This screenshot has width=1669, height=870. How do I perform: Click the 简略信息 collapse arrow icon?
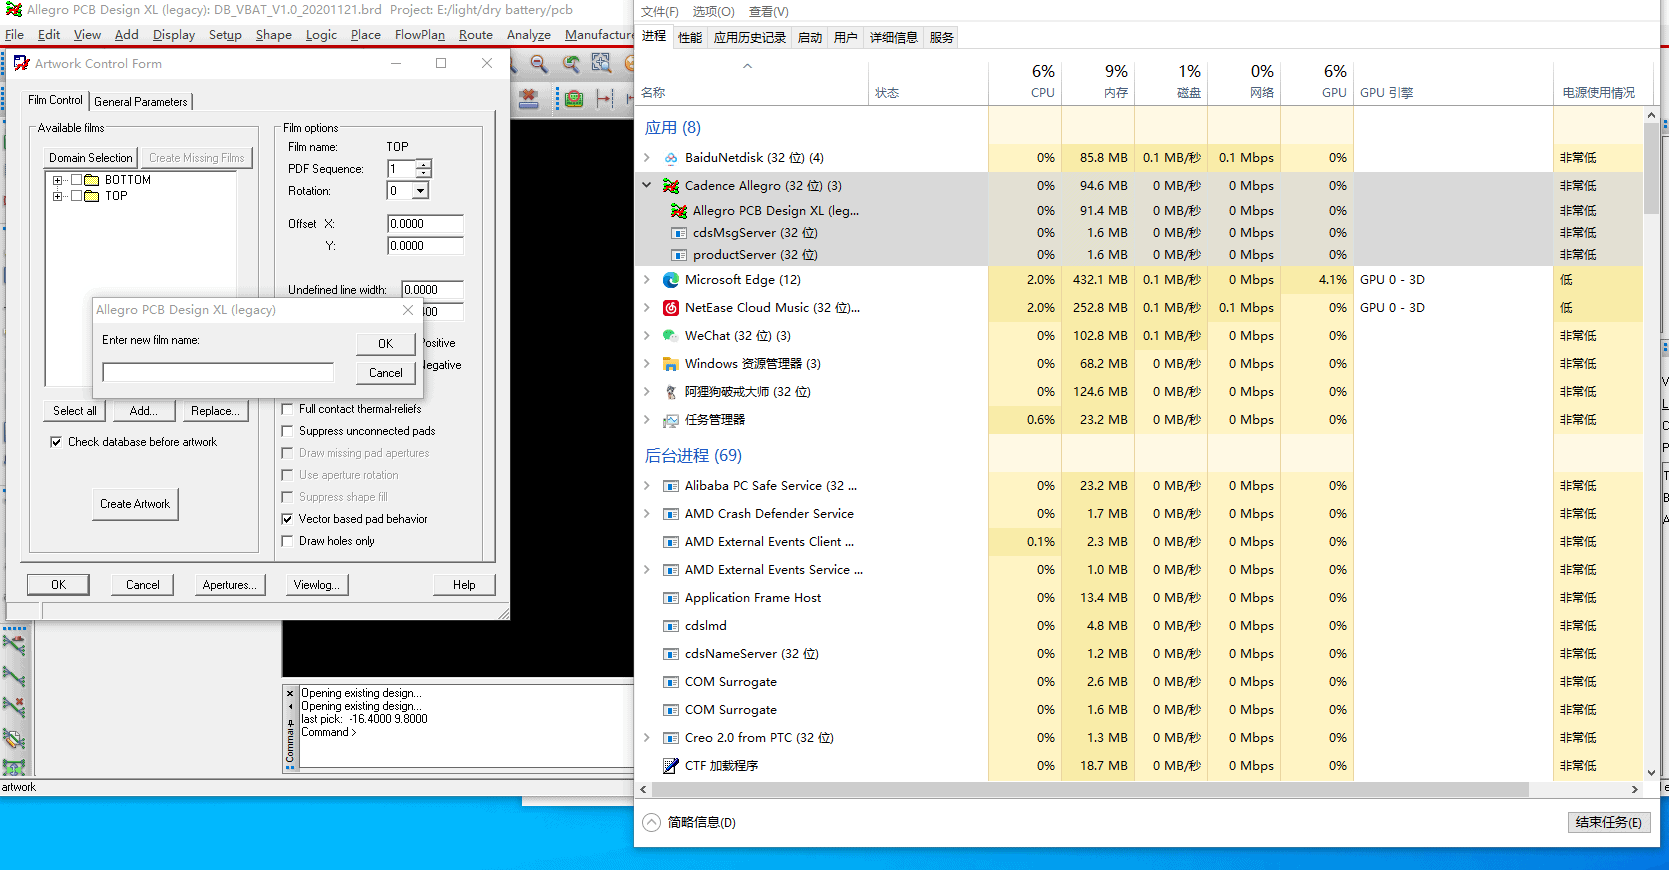[x=652, y=822]
